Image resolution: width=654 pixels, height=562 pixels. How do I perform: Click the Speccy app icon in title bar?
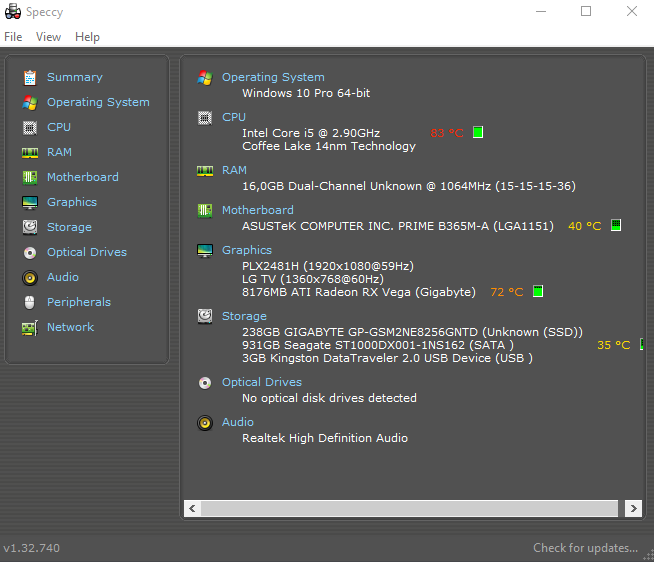tap(13, 11)
